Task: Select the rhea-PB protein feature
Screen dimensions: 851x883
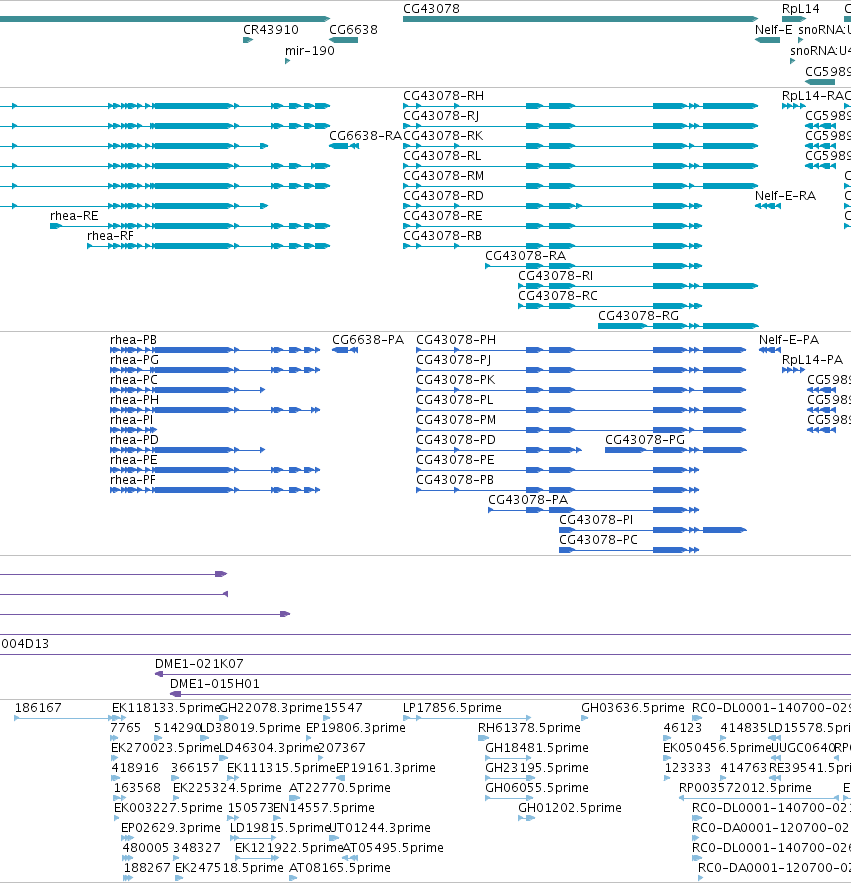Action: 215,350
